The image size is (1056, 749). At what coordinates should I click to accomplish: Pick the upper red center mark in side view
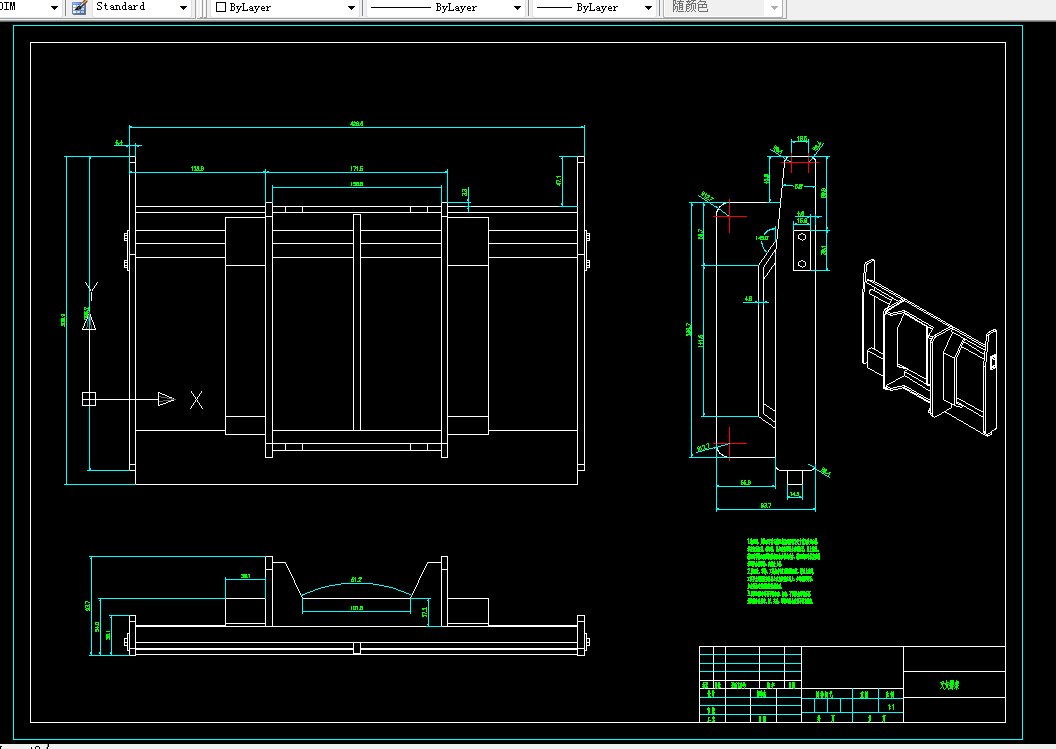click(730, 216)
